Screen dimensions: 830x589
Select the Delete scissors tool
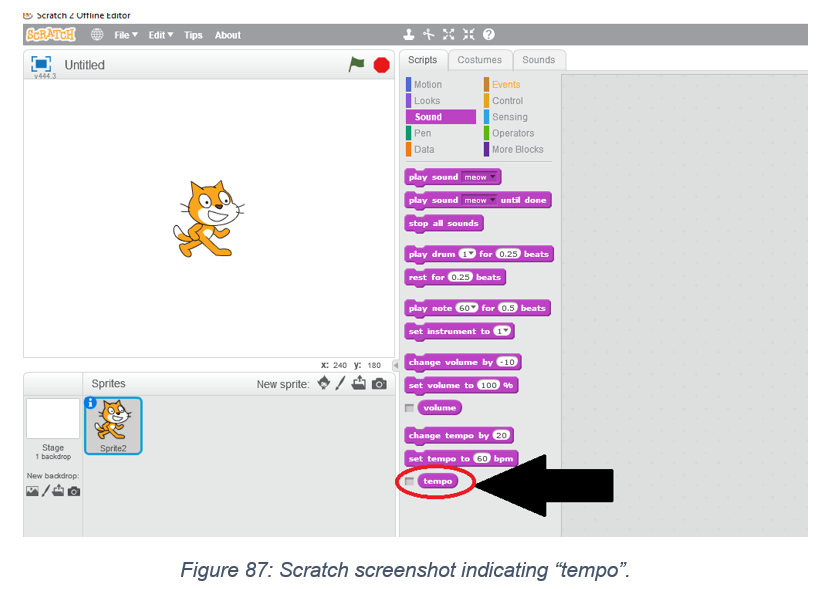click(x=428, y=35)
